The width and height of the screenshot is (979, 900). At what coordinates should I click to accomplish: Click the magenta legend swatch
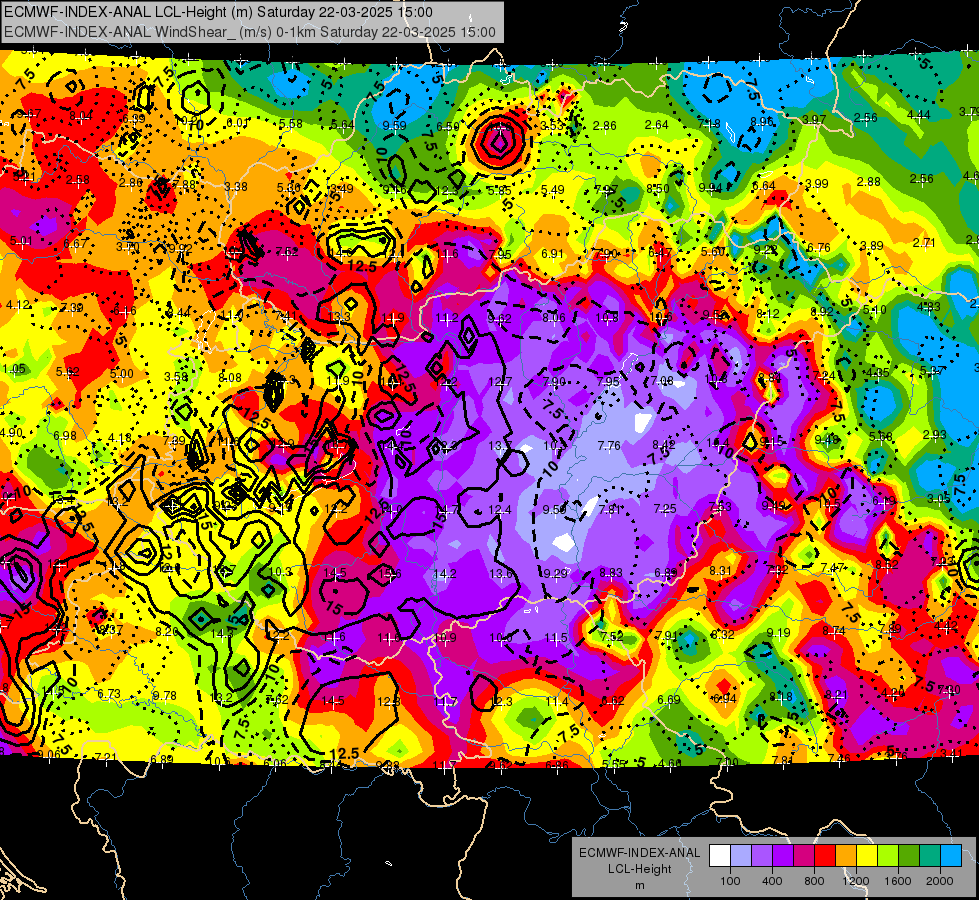point(804,856)
